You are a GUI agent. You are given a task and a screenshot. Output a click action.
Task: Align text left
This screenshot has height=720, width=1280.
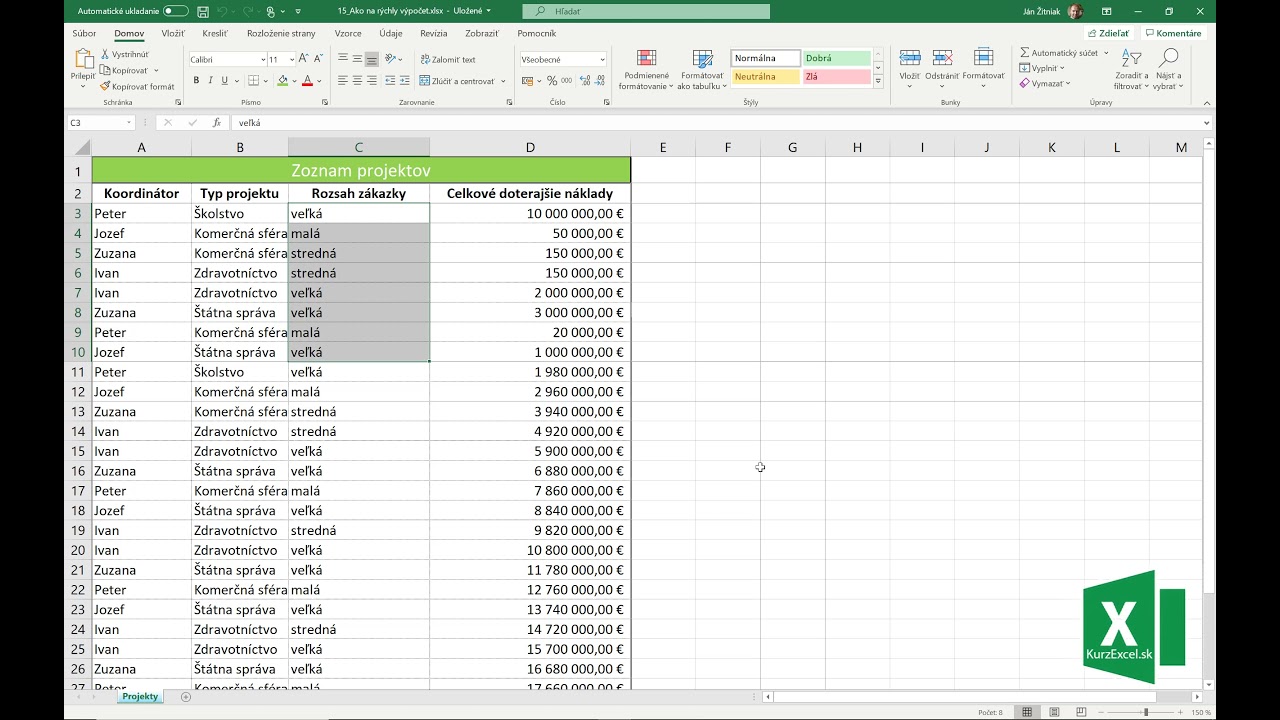343,81
